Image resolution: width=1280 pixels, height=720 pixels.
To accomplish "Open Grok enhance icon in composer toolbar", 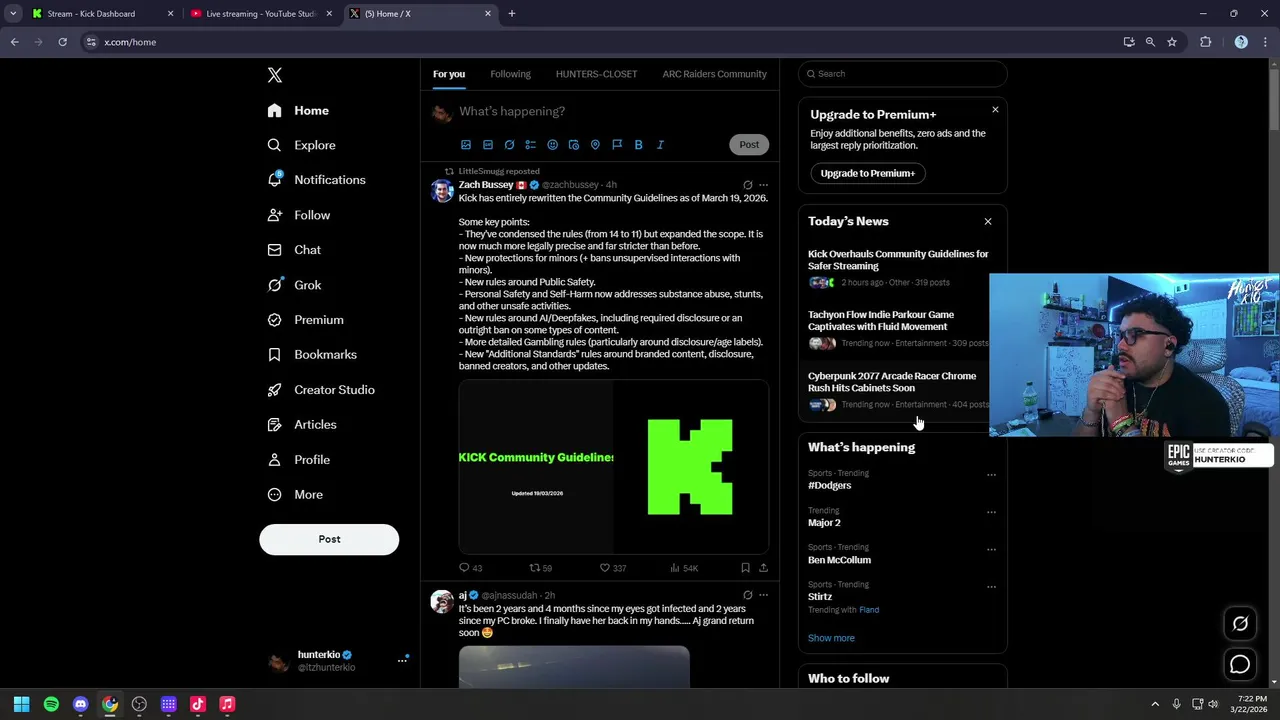I will click(x=509, y=145).
